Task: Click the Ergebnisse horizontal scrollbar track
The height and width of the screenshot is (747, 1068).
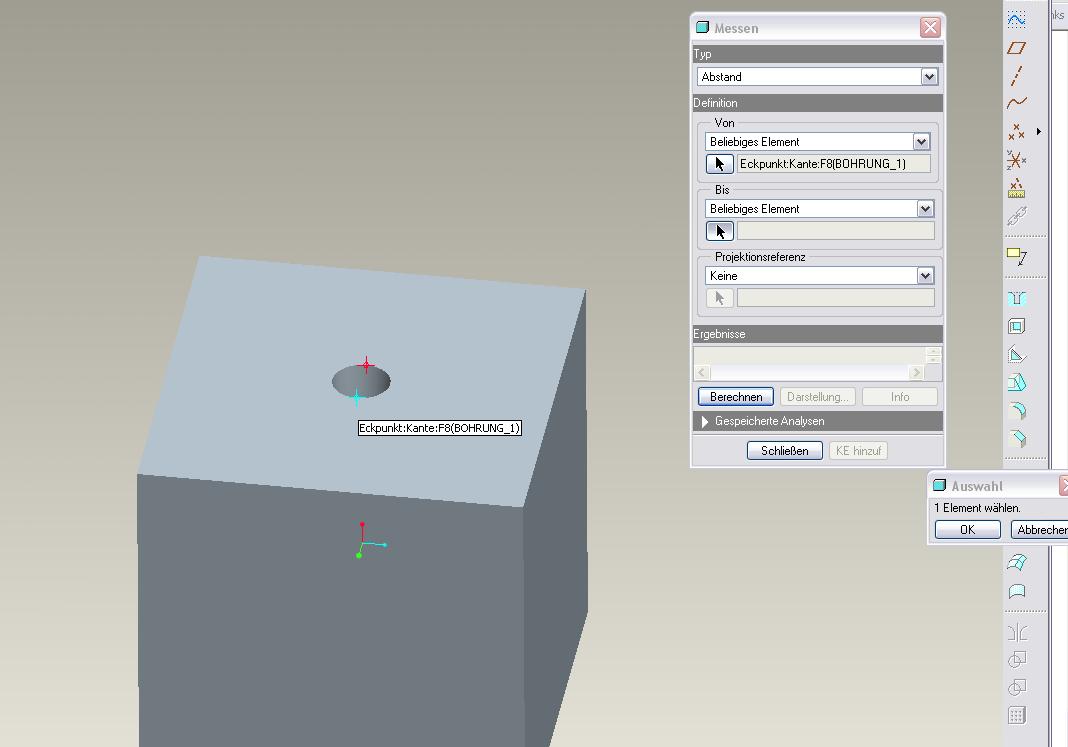Action: 809,372
